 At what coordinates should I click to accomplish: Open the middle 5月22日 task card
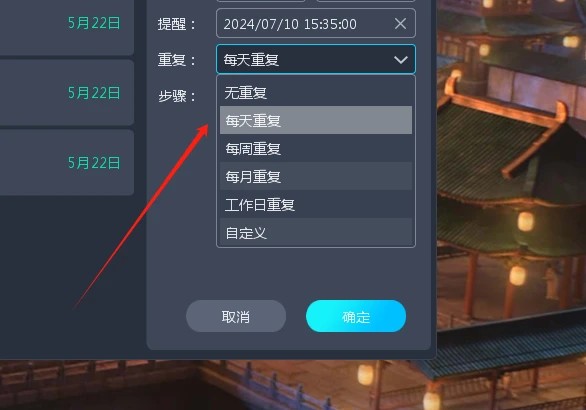pyautogui.click(x=67, y=92)
